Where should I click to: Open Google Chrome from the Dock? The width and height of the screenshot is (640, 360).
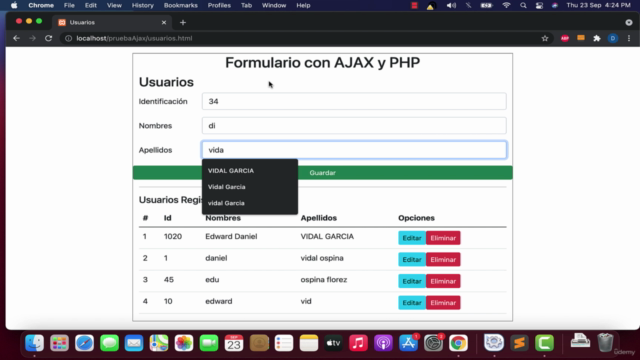pyautogui.click(x=458, y=343)
